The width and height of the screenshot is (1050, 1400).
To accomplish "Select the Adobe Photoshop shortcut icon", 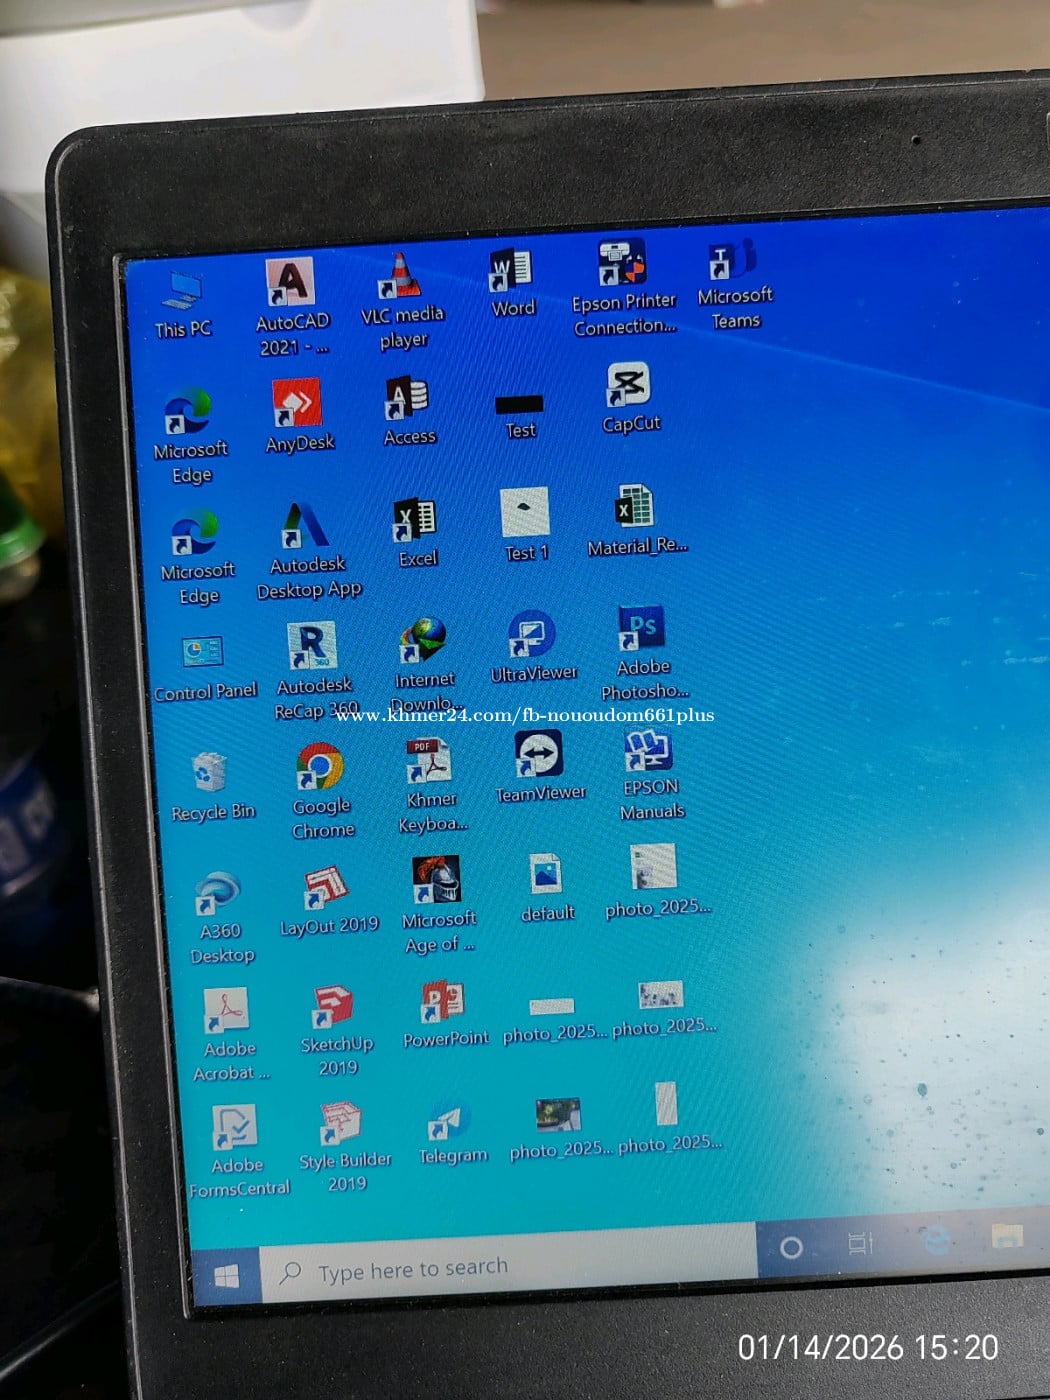I will (x=641, y=629).
